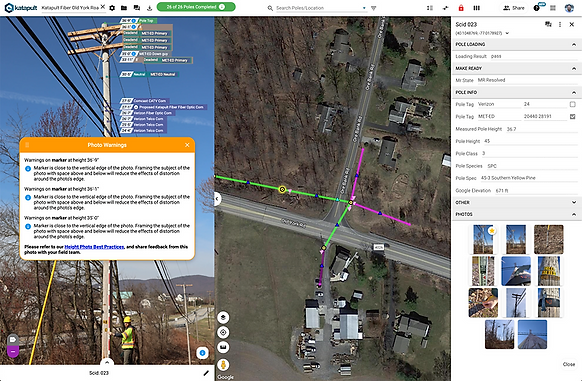Click the Share button
Screen dimensions: 582x381
[x=514, y=8]
